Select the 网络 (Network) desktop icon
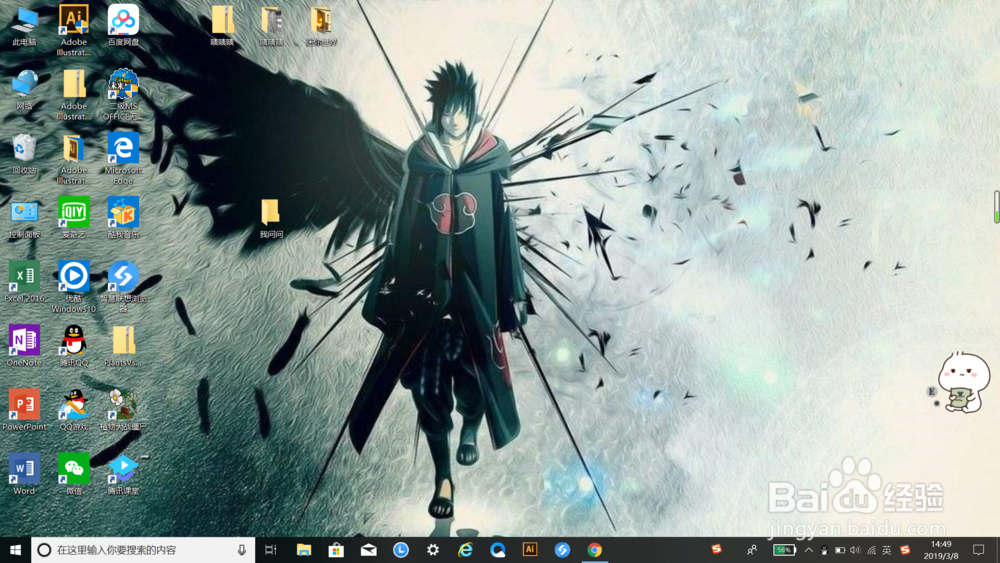The image size is (1000, 563). pyautogui.click(x=24, y=90)
